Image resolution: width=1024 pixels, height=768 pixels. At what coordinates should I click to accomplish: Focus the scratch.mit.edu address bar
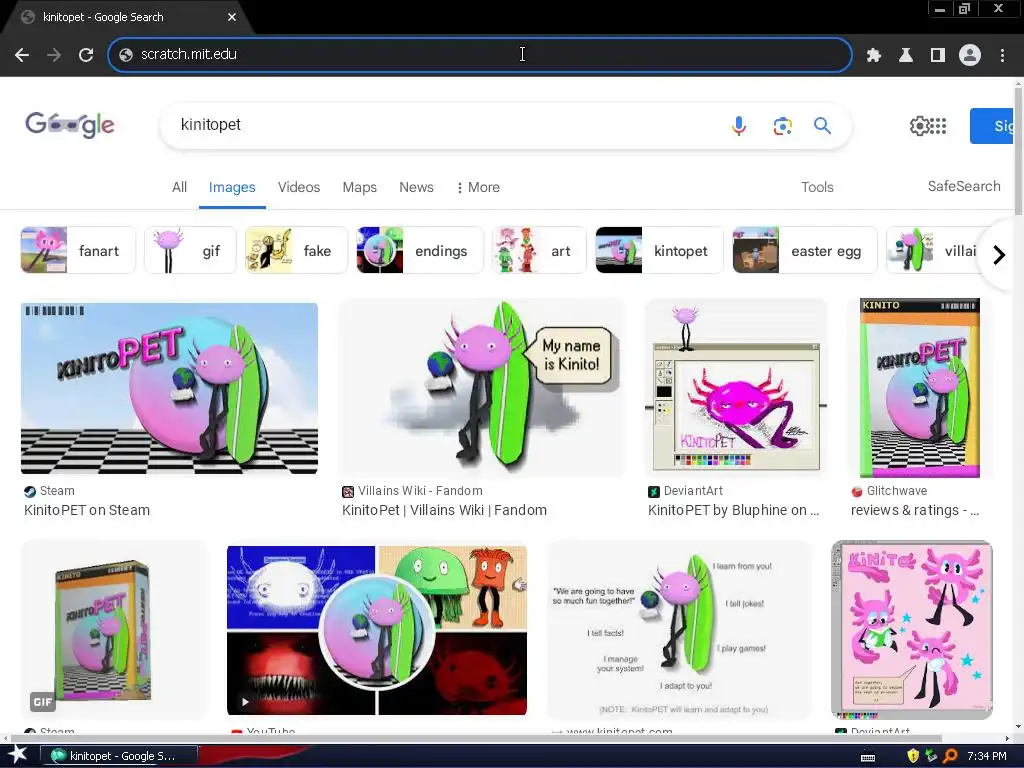pyautogui.click(x=480, y=55)
